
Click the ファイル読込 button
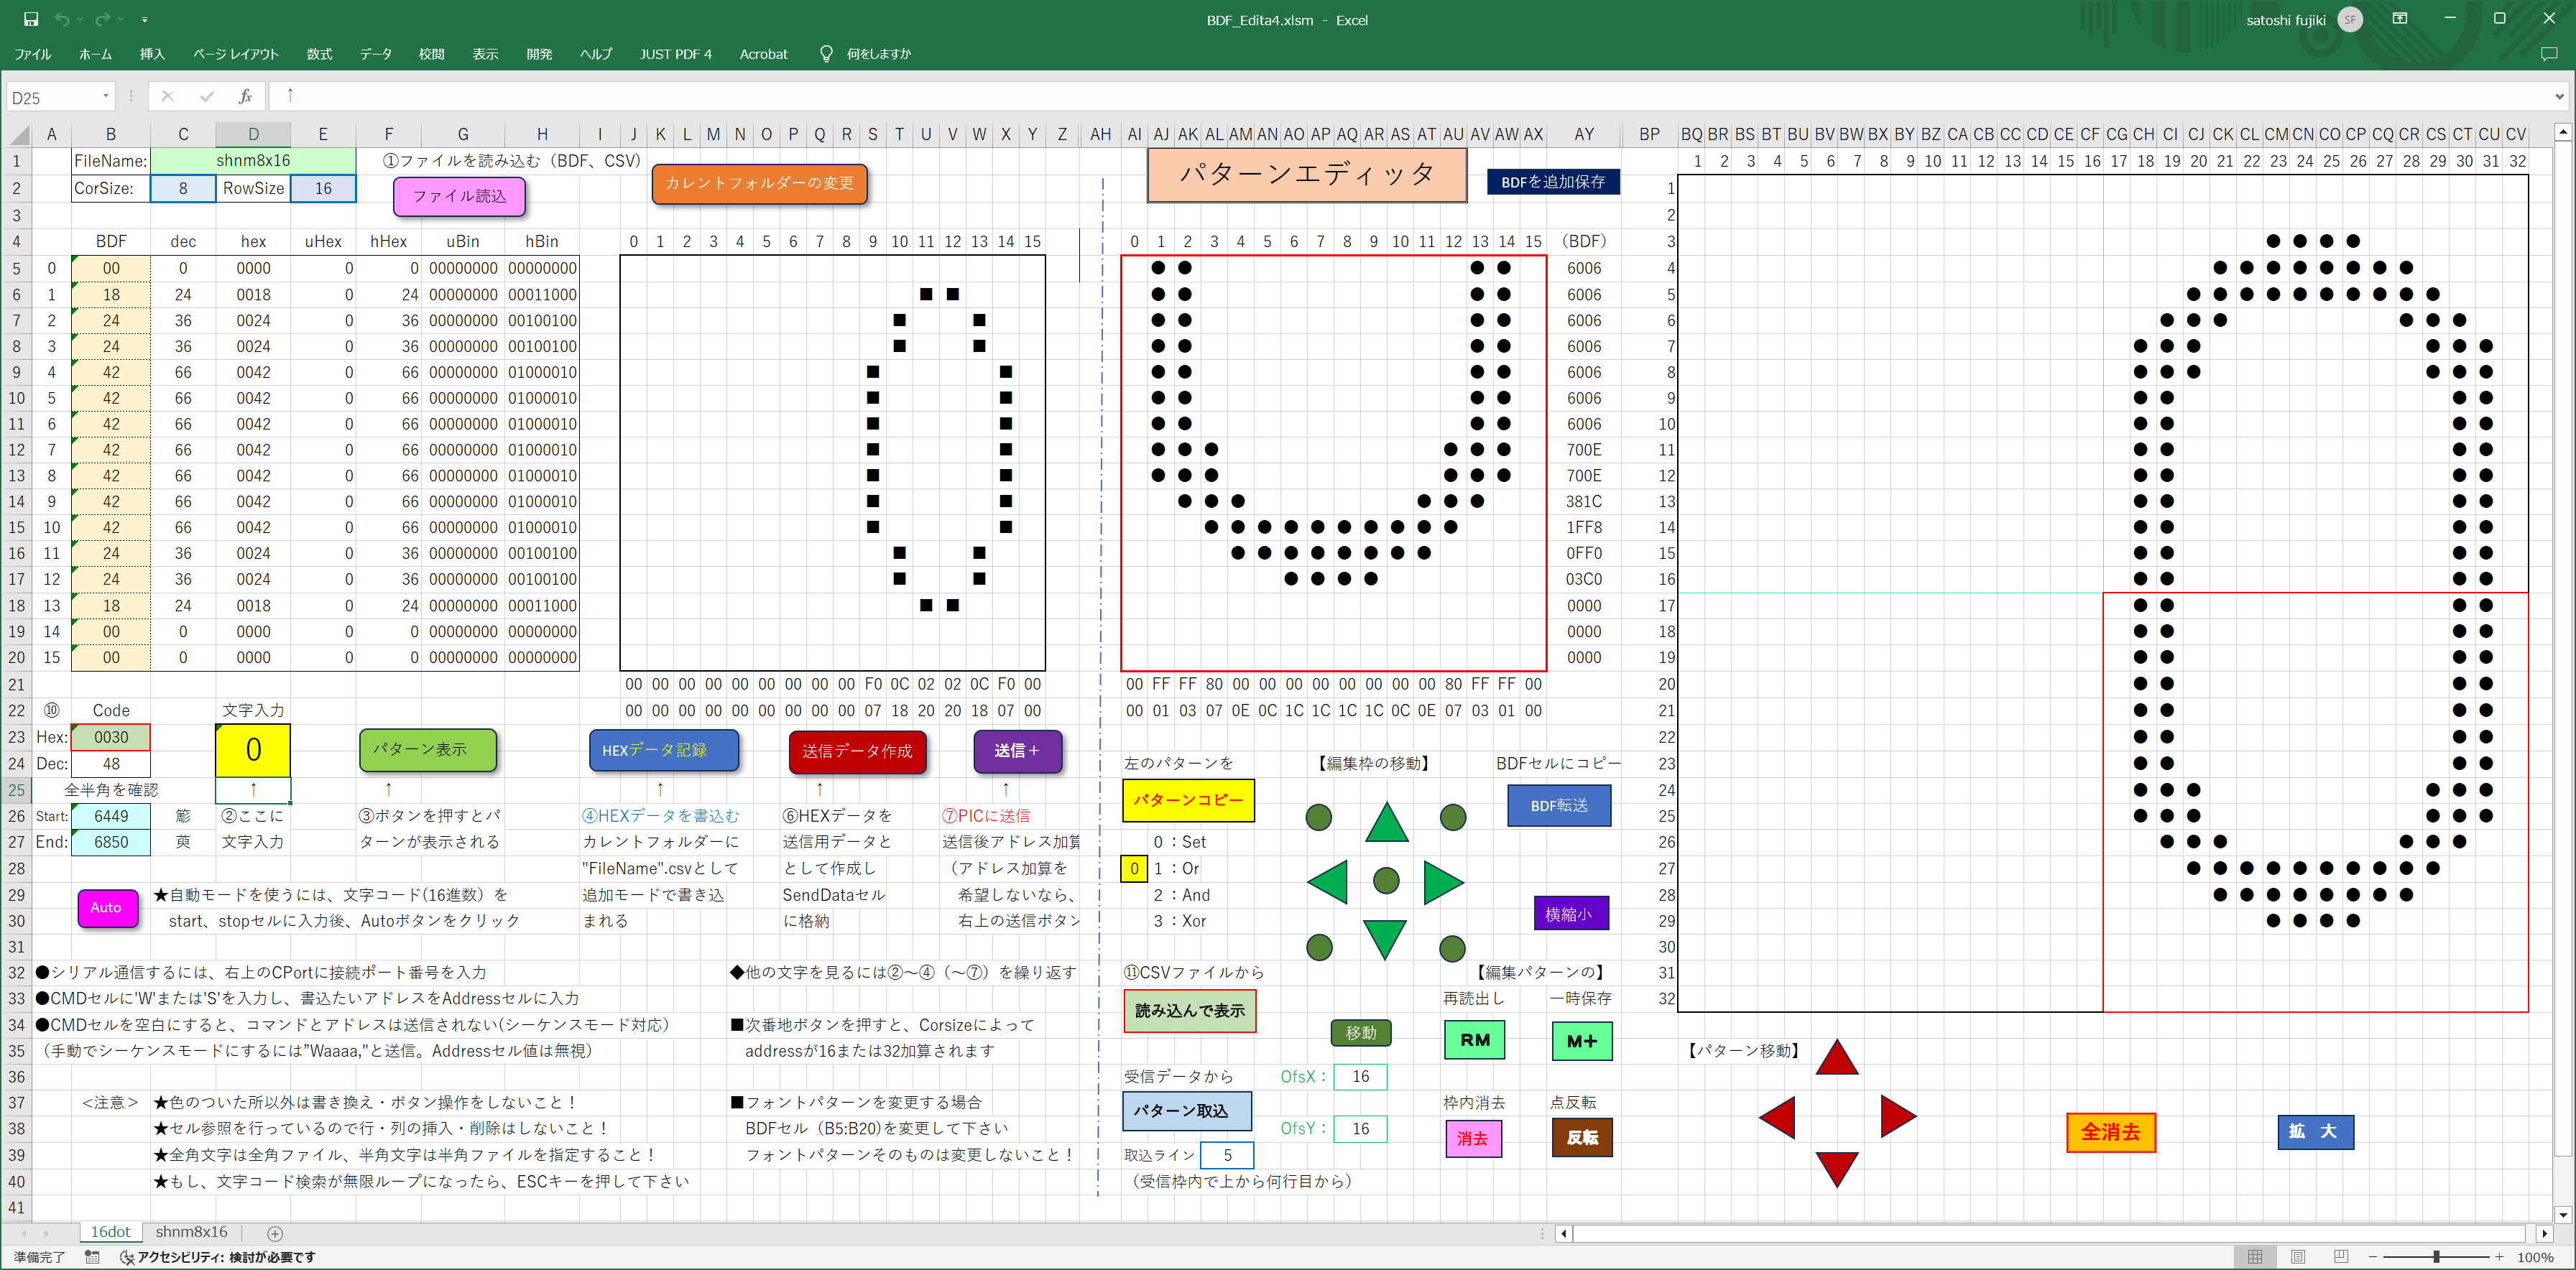click(x=459, y=196)
